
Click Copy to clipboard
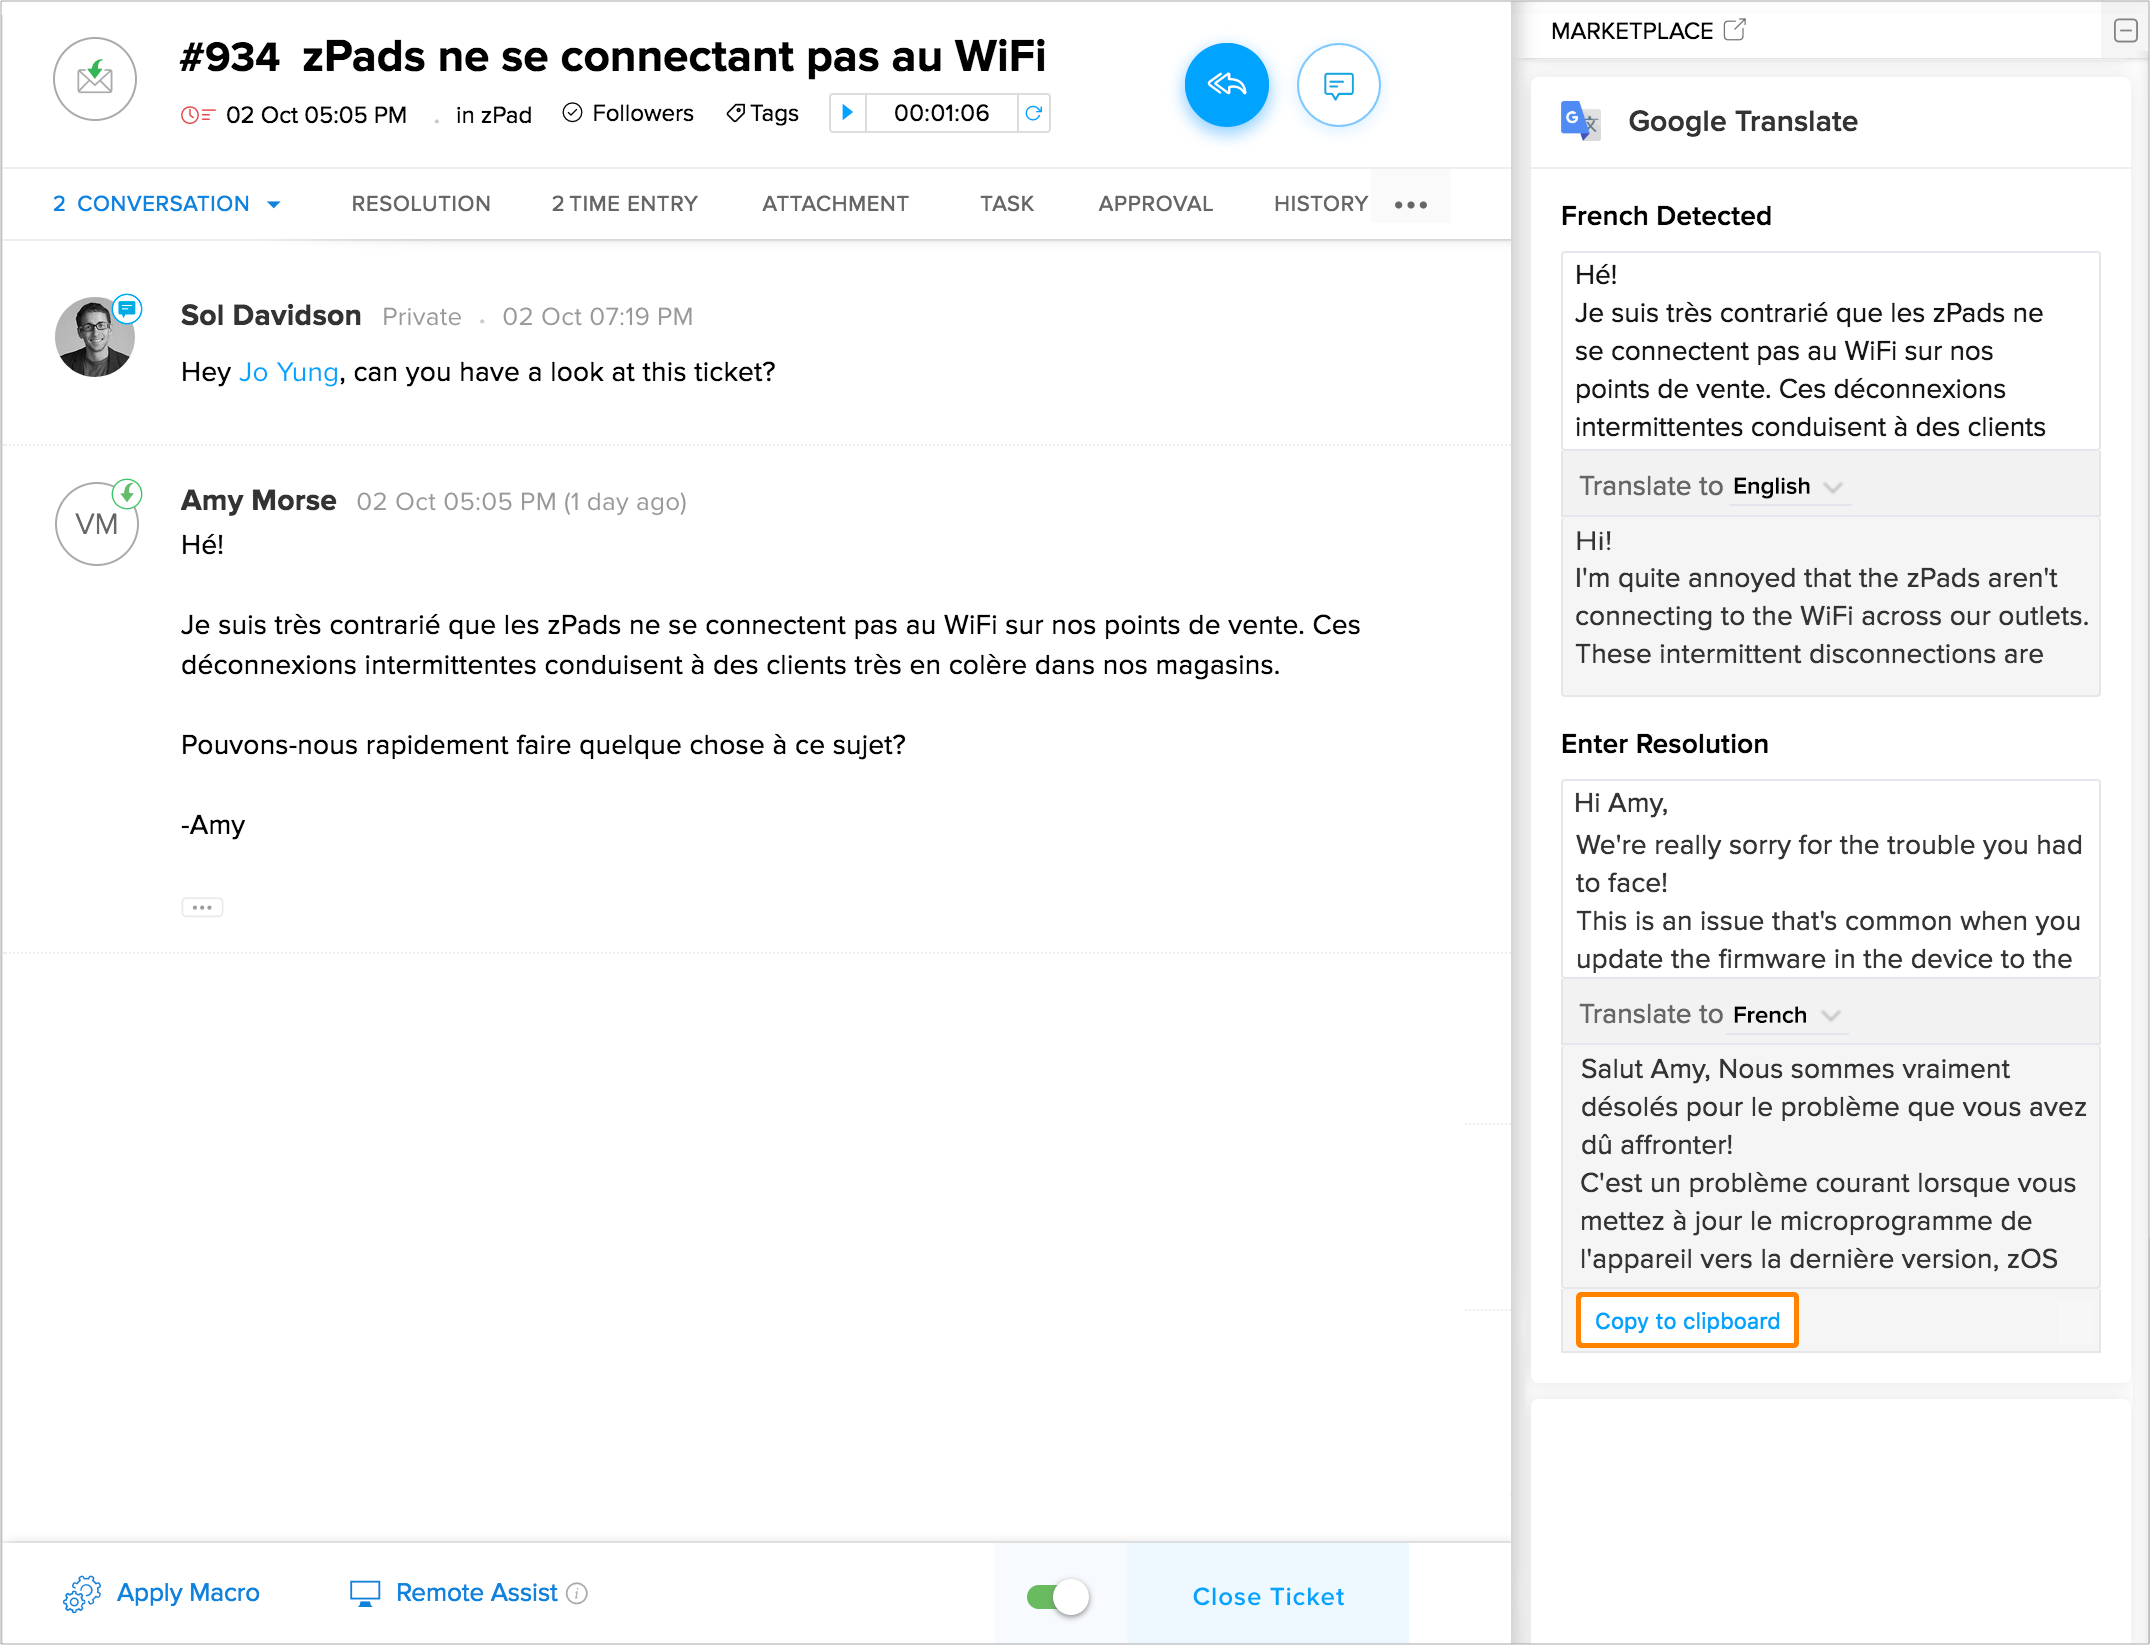pyautogui.click(x=1687, y=1321)
